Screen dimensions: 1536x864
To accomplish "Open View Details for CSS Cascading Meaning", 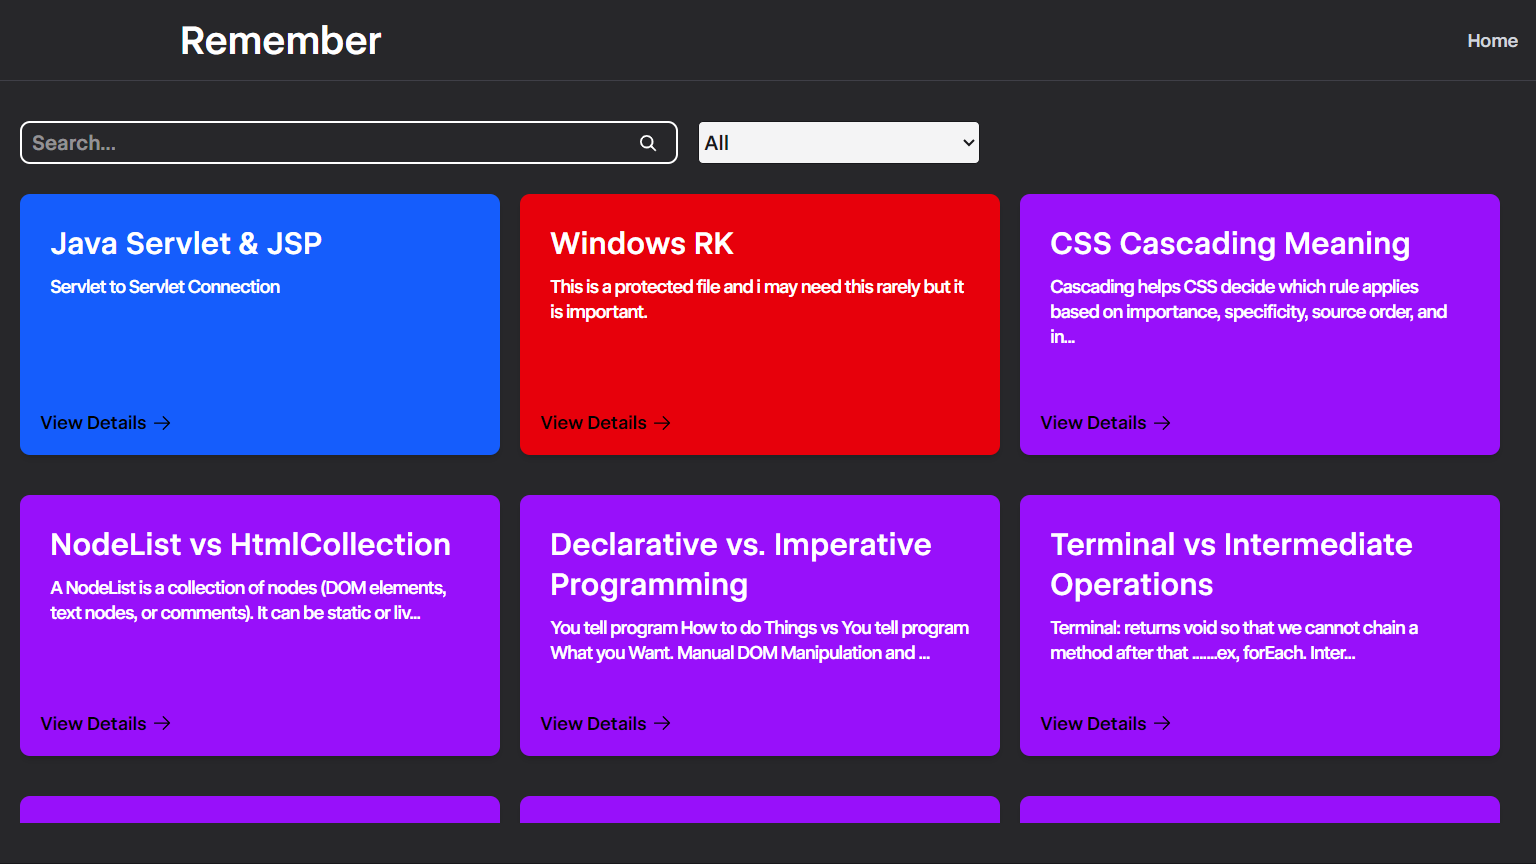I will 1093,422.
